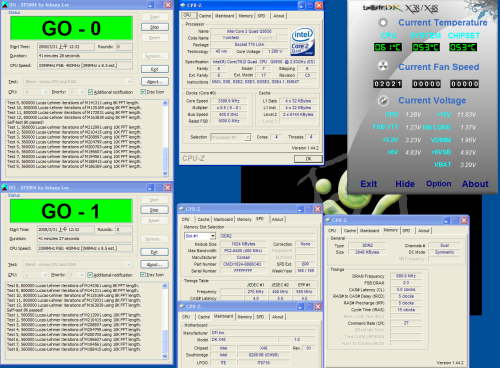Click the sun icon beside Current Temperature
Viewport: 500px width, 368px height.
pyautogui.click(x=383, y=23)
